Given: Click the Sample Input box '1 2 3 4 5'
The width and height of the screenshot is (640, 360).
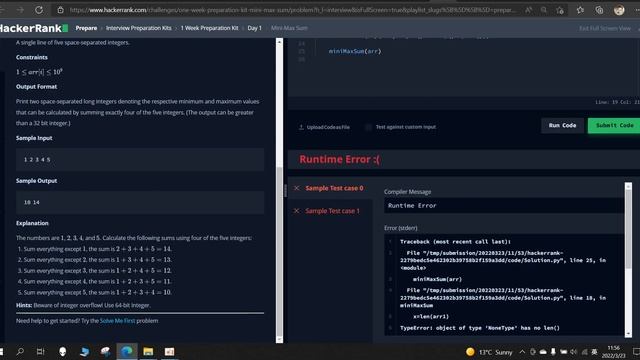Looking at the screenshot, I should coord(140,160).
